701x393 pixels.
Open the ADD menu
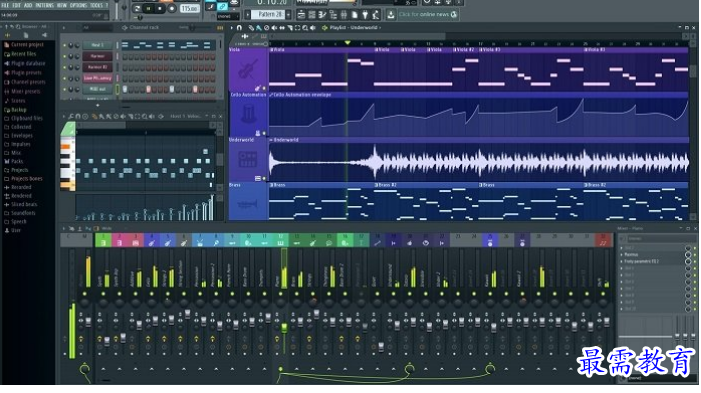click(28, 5)
